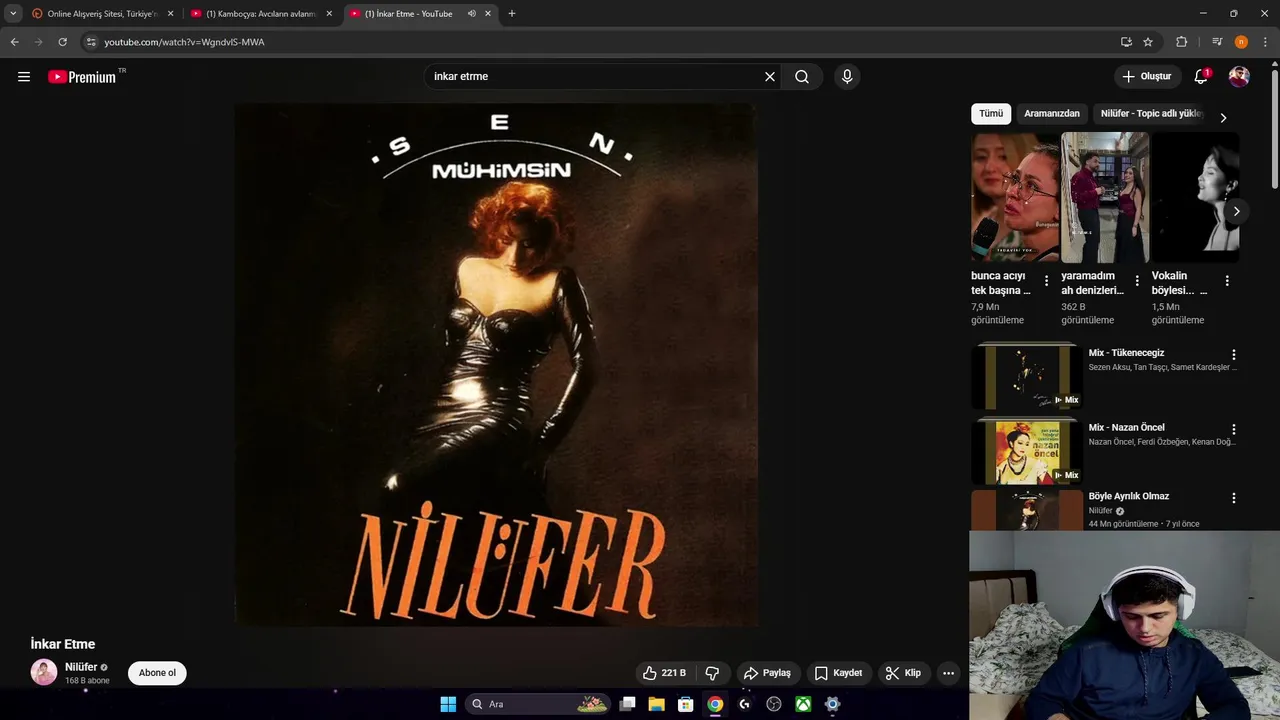
Task: Open 'bunca acıyı tek başına' short thumbnail
Action: pos(1015,197)
